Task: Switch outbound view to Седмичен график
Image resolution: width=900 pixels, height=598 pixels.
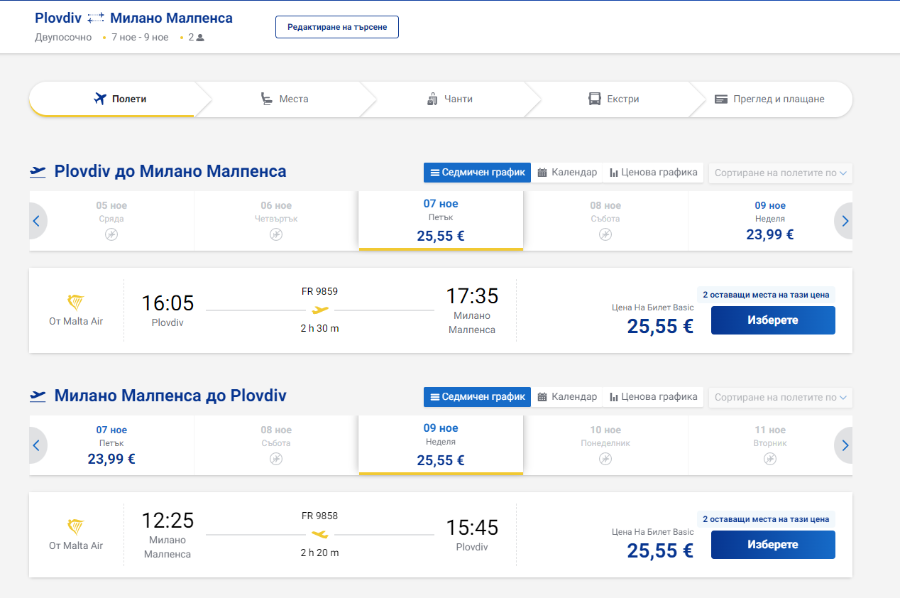Action: tap(478, 172)
